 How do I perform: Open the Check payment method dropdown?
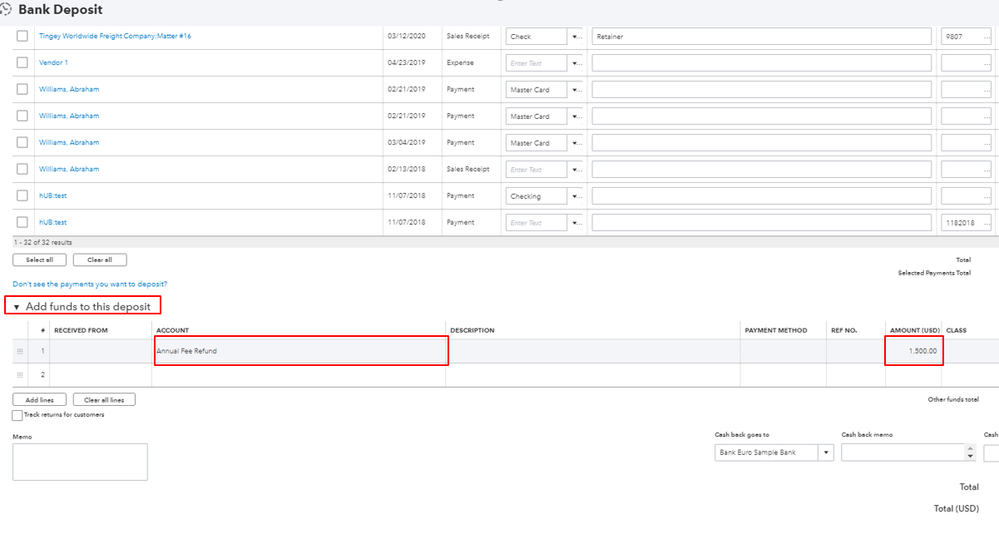[x=575, y=36]
